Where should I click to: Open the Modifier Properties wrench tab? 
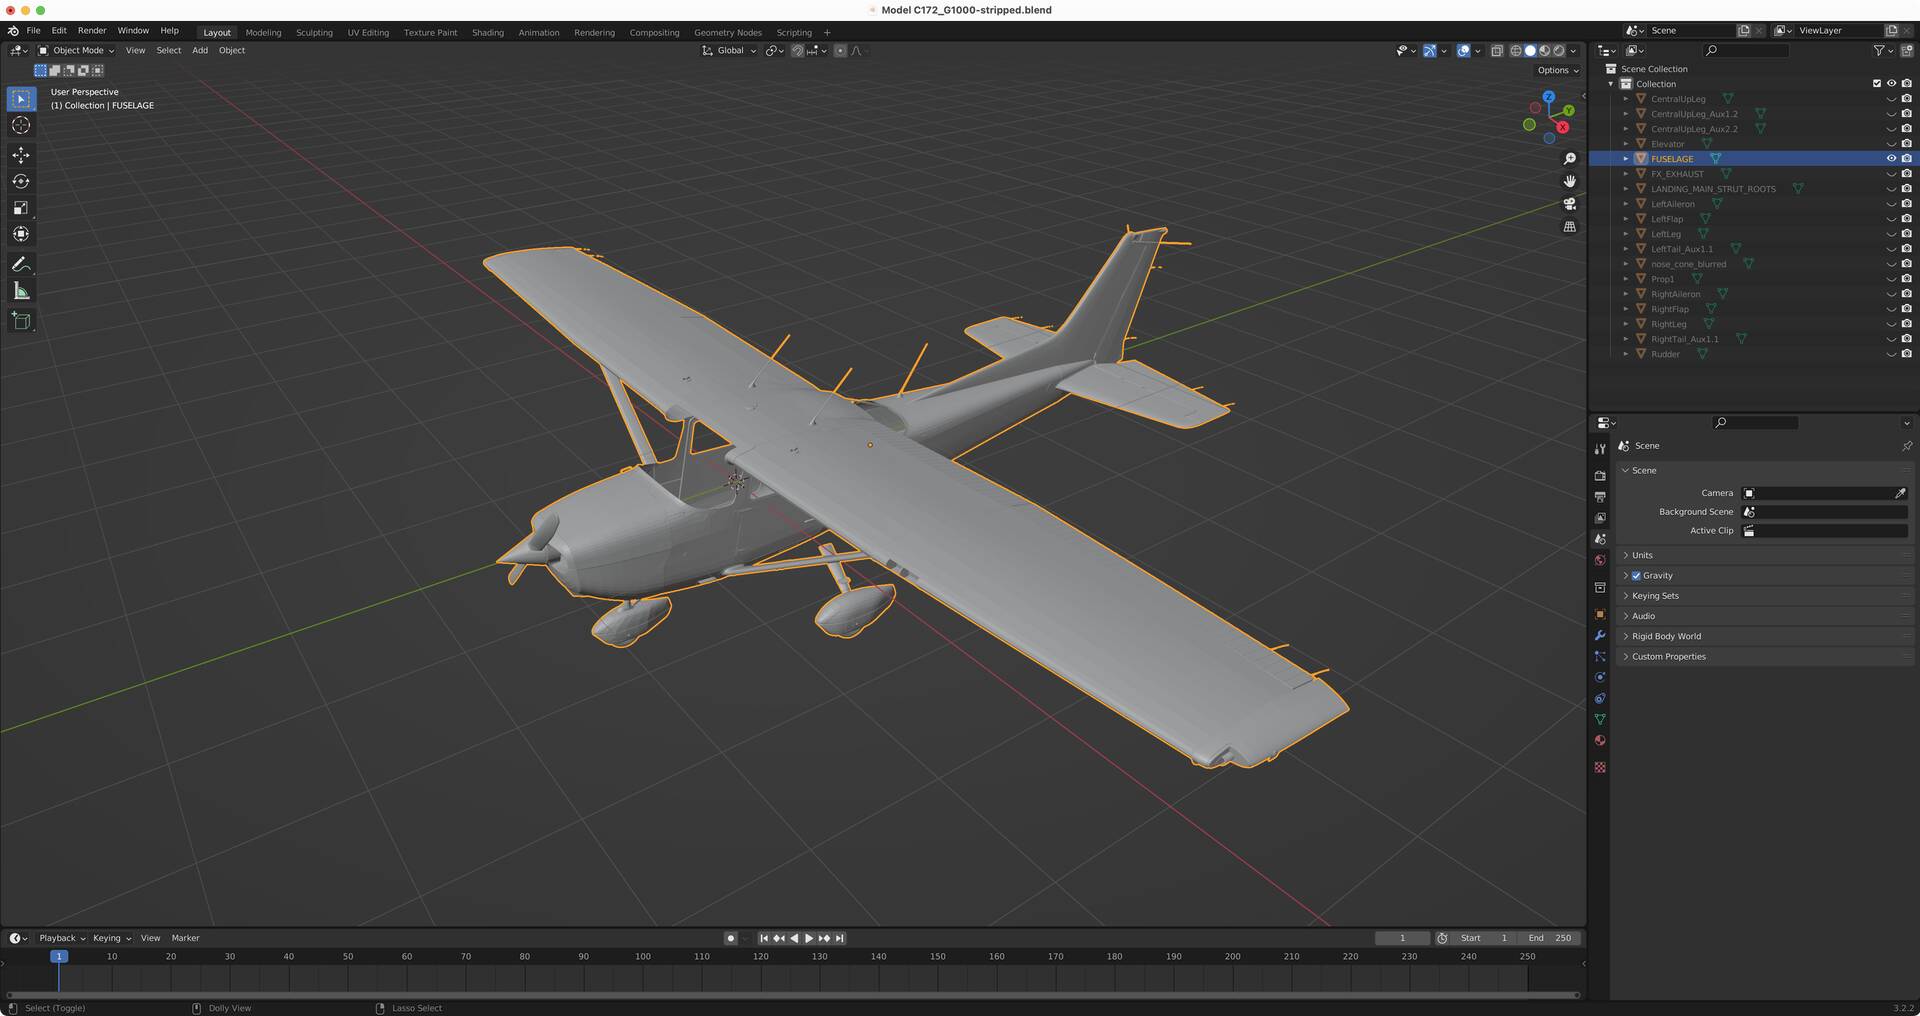tap(1601, 636)
